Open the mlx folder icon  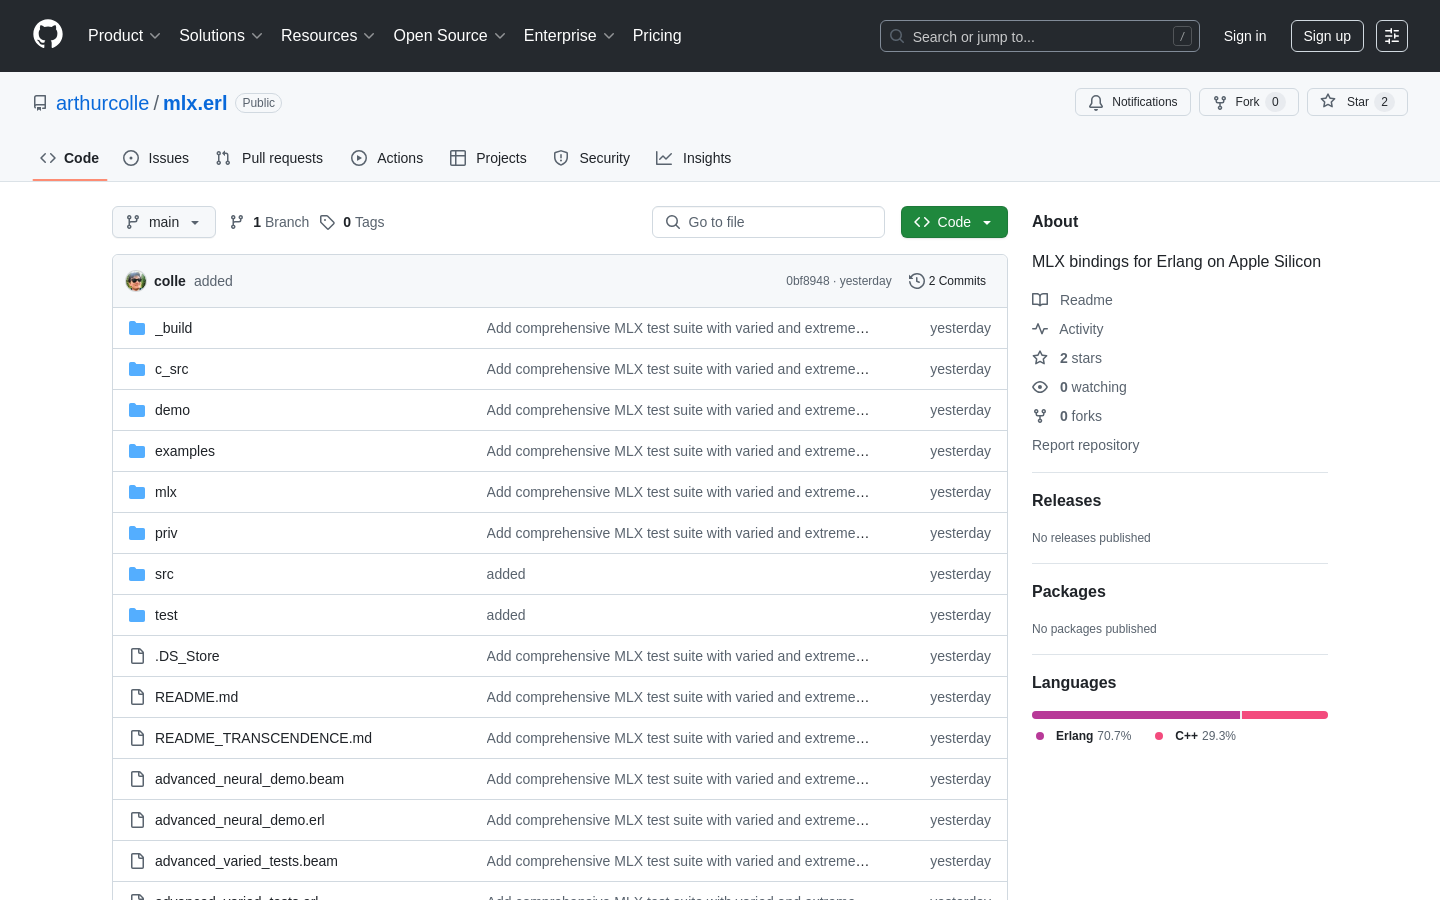(137, 492)
